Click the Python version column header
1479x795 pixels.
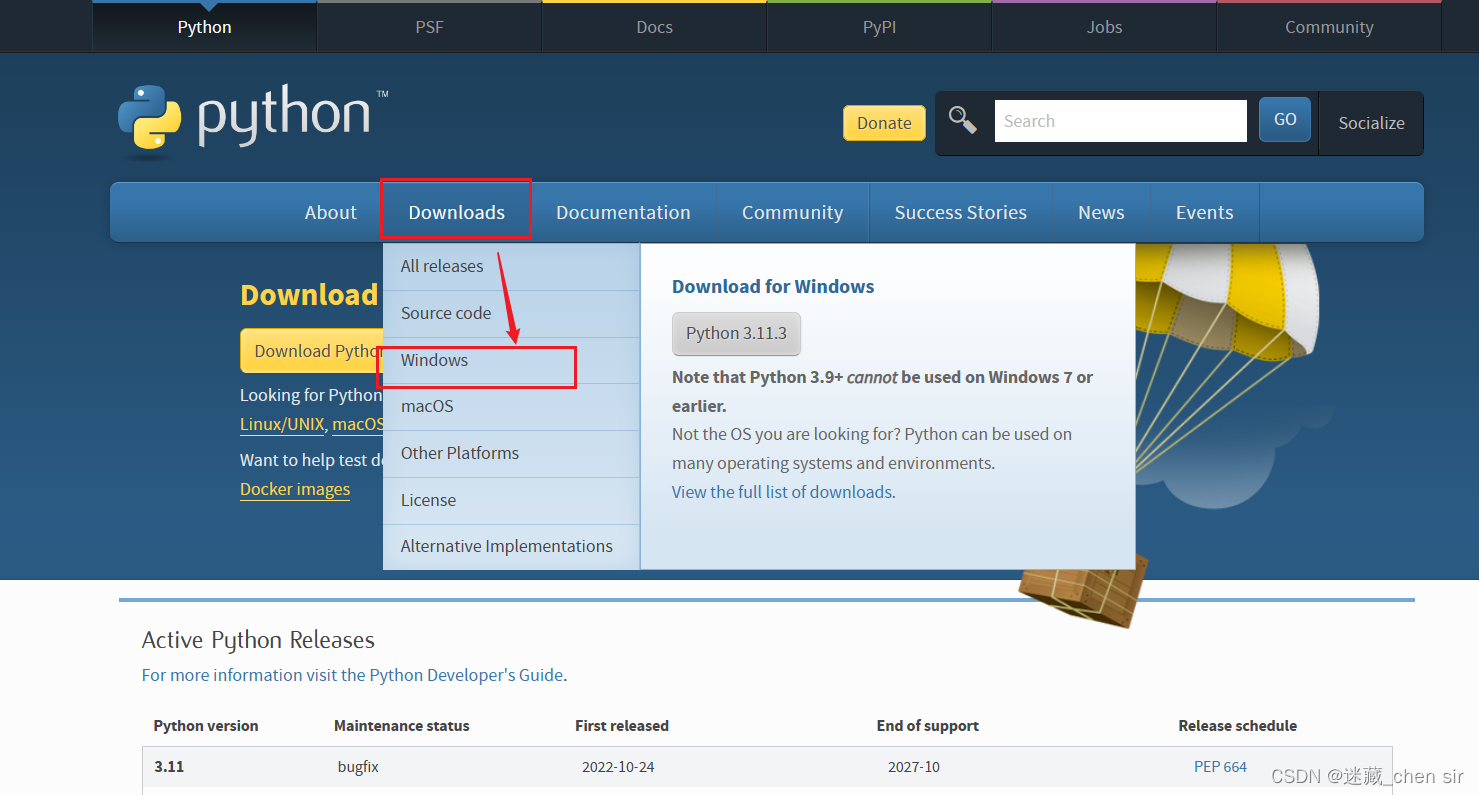tap(206, 726)
